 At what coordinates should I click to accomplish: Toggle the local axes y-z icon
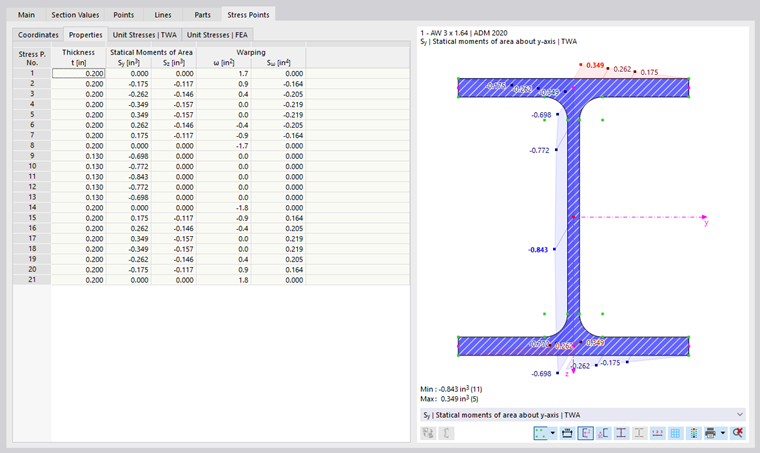click(586, 433)
